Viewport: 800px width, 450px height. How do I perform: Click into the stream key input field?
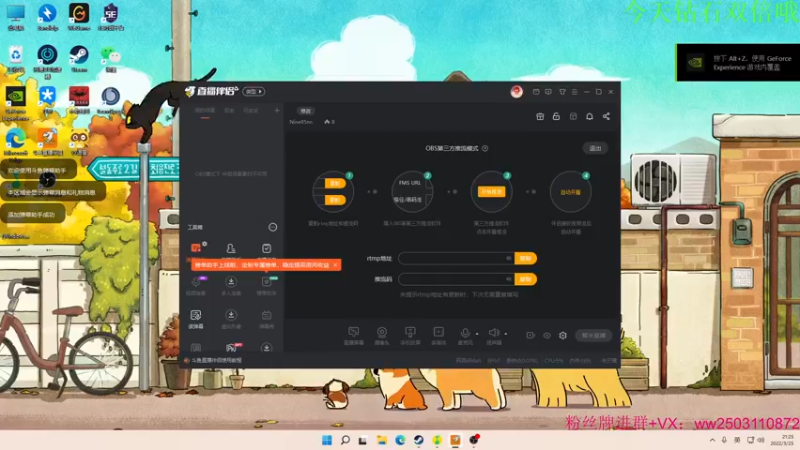click(x=457, y=279)
